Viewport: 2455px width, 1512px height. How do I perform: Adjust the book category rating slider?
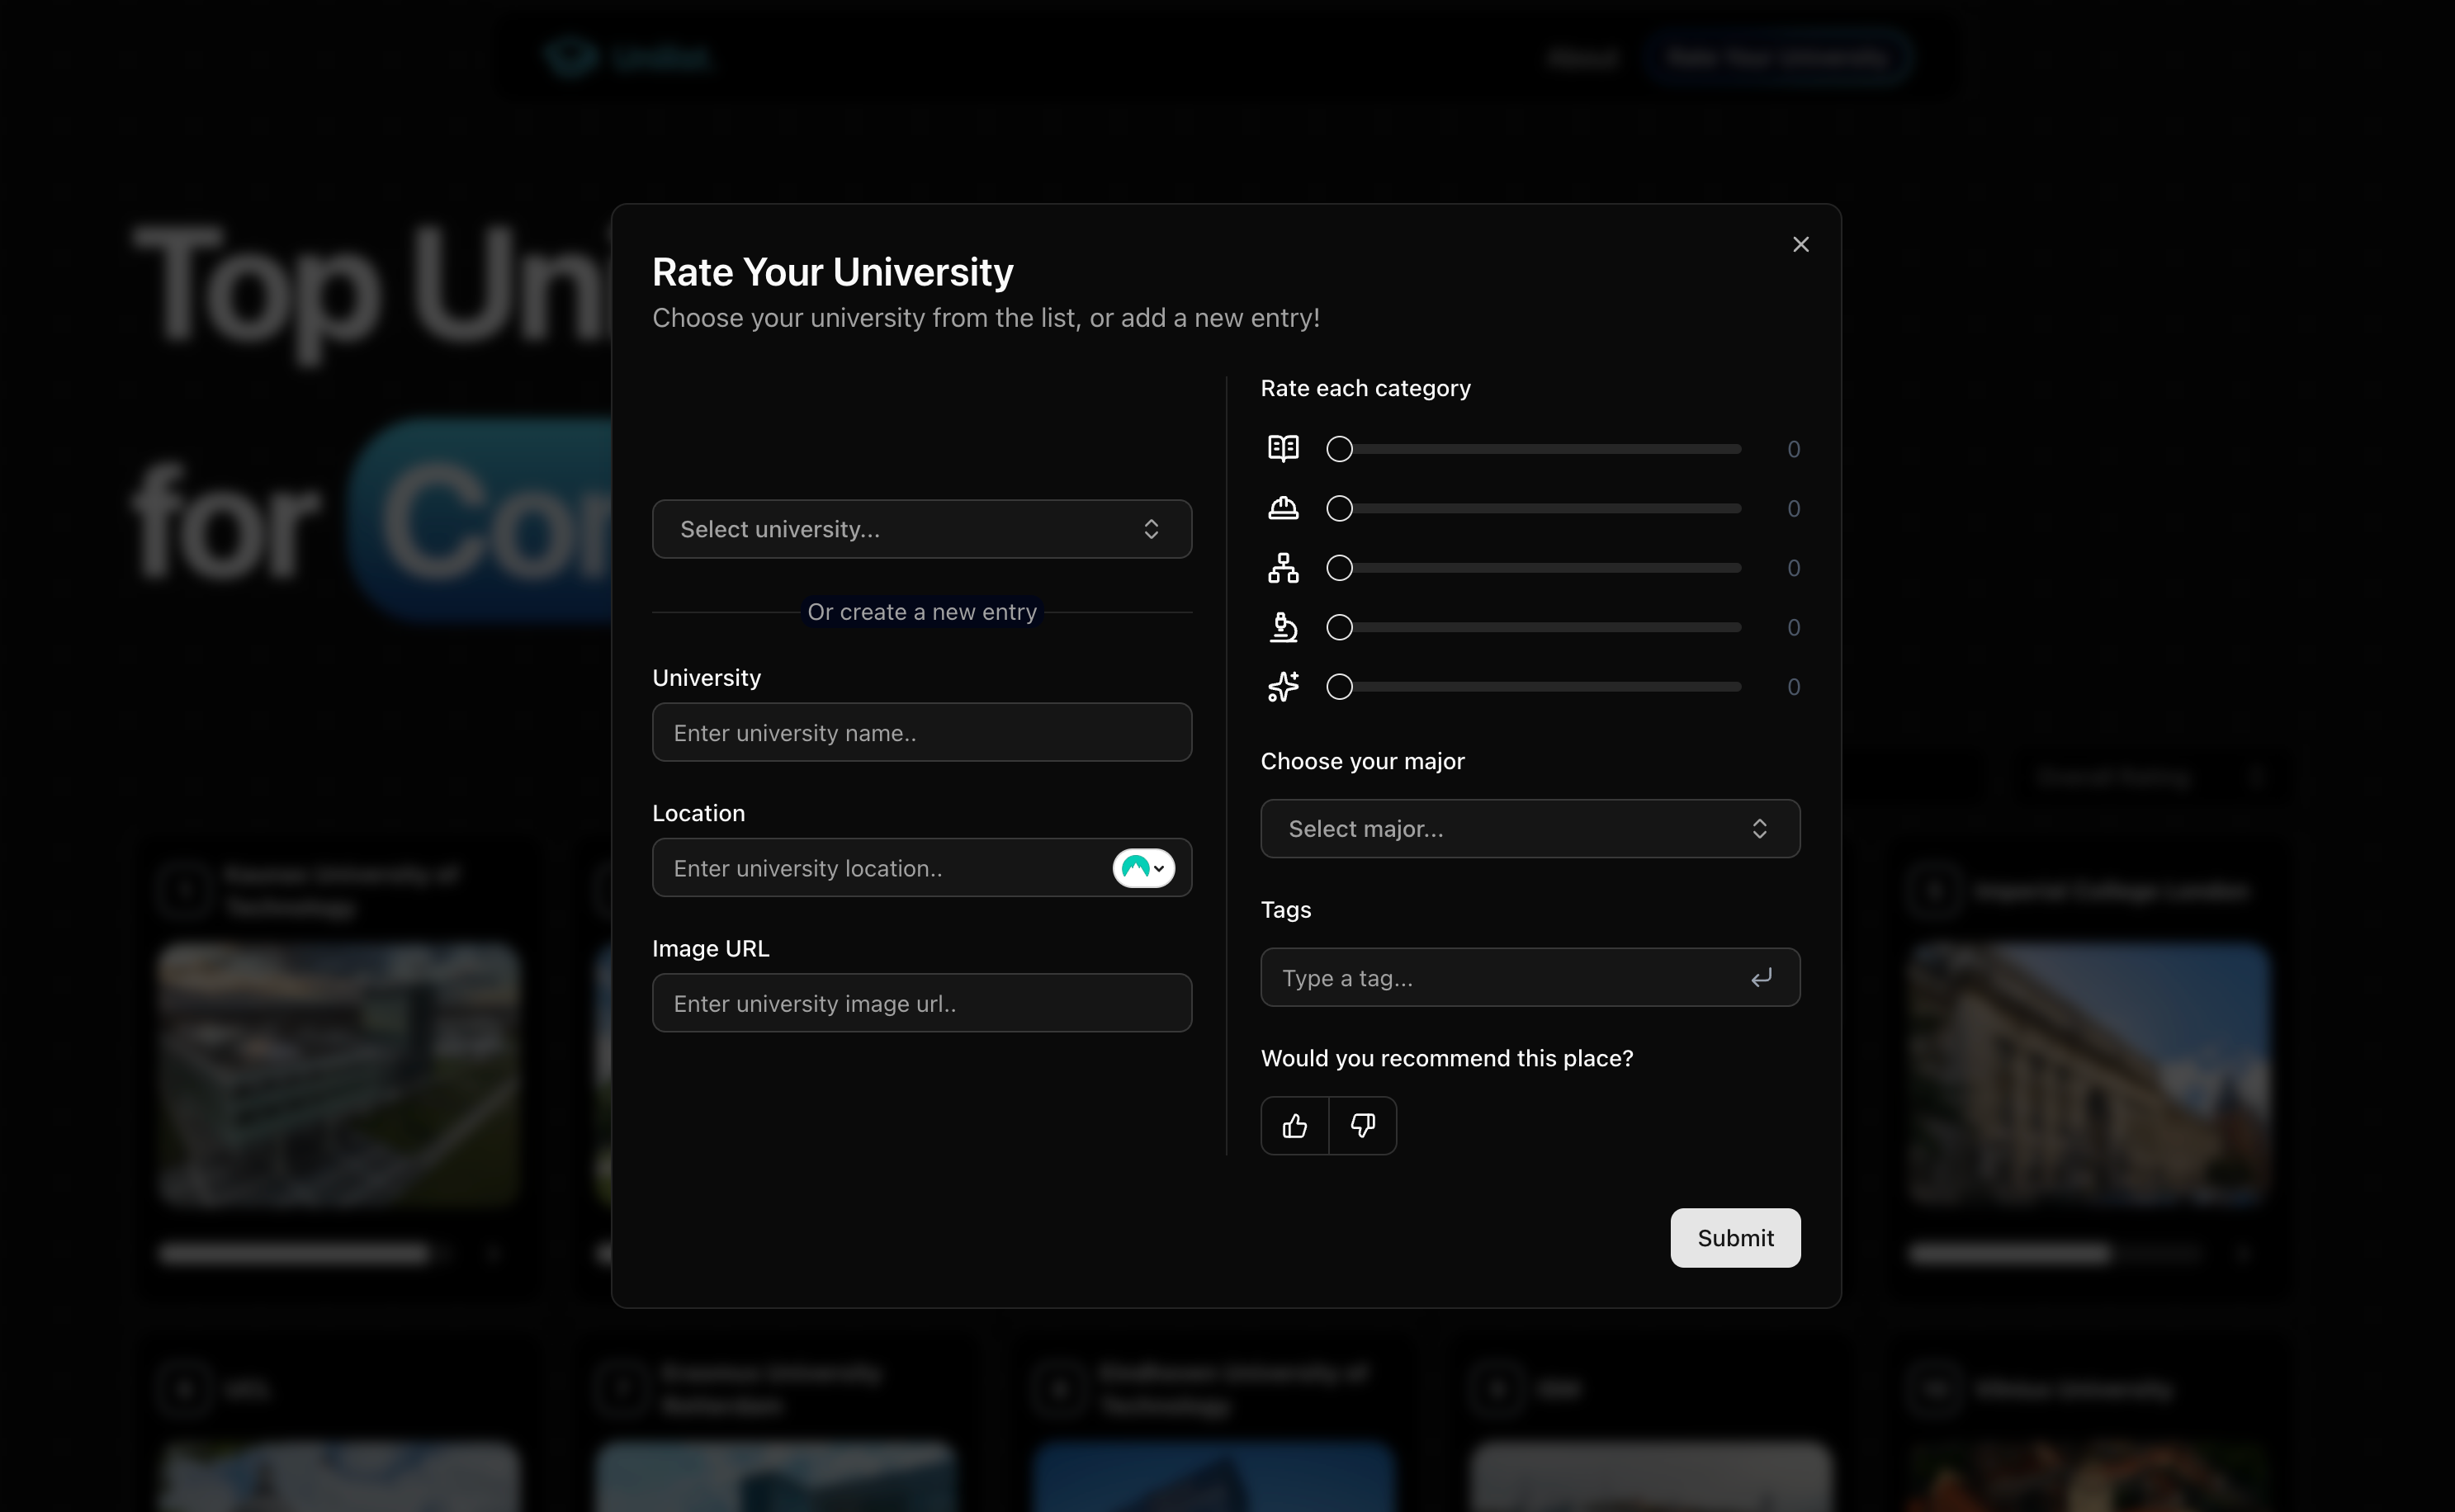[1533, 449]
